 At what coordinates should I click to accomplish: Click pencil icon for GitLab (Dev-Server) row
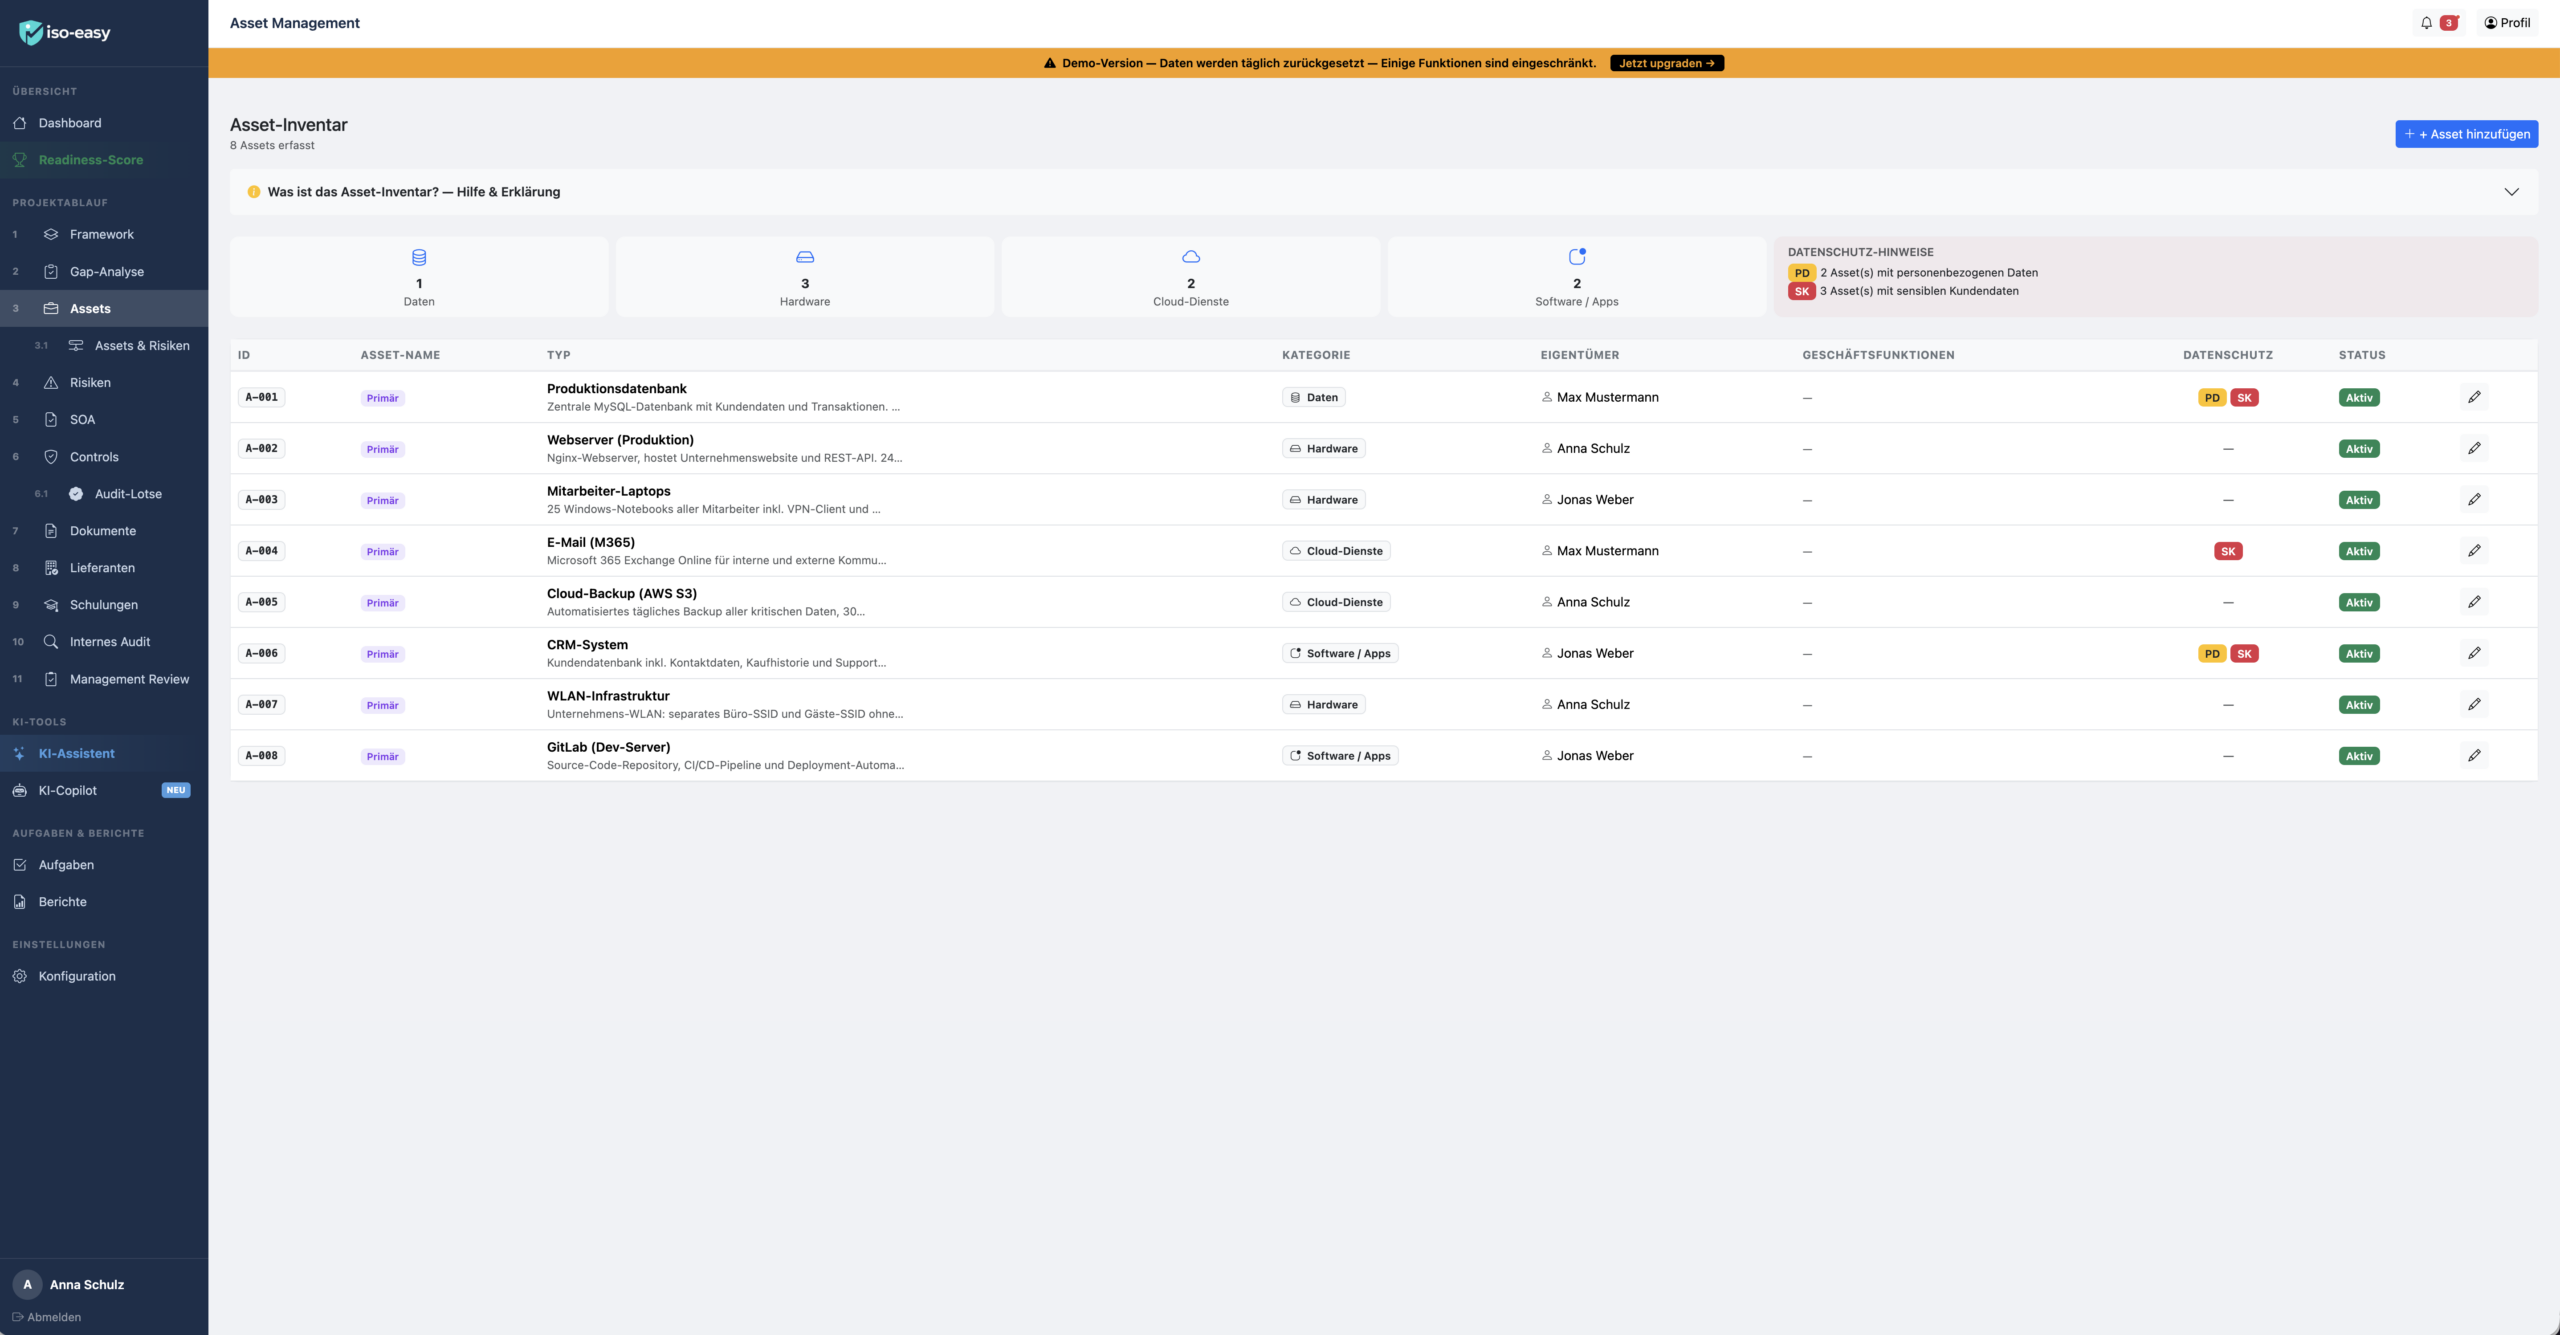[2474, 756]
